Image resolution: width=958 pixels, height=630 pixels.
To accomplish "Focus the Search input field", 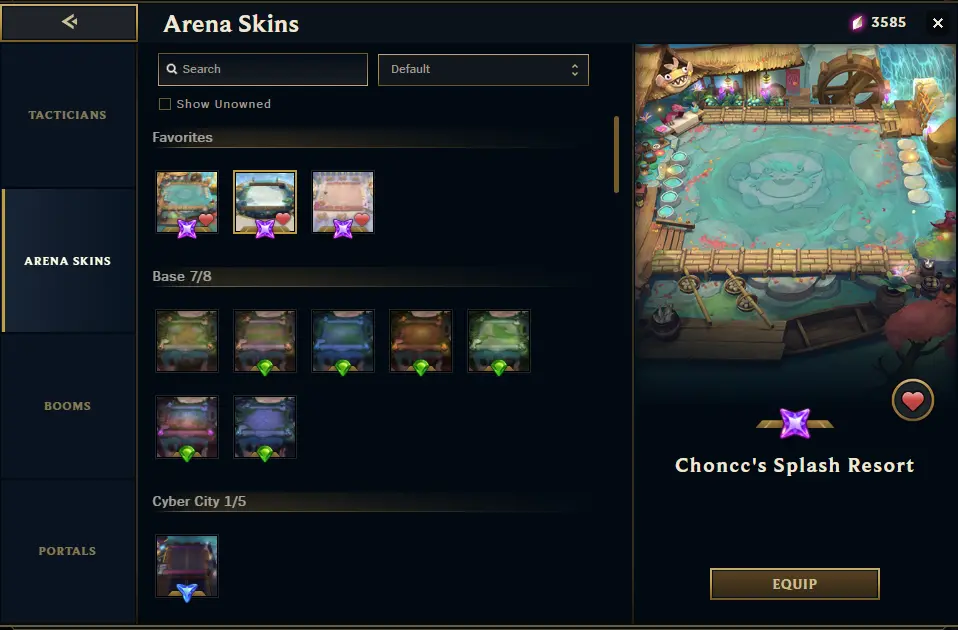I will coord(263,70).
